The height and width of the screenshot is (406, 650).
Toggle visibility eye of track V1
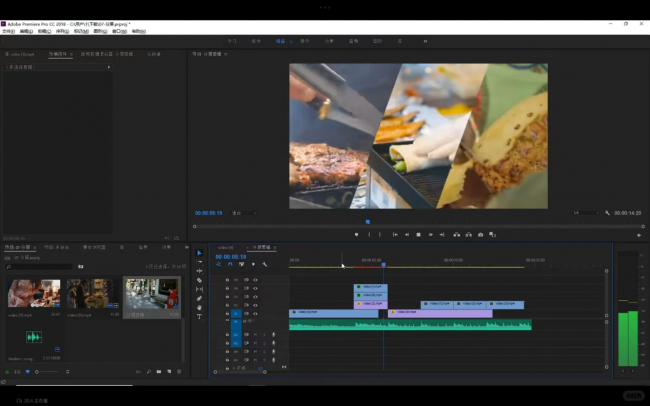255,314
